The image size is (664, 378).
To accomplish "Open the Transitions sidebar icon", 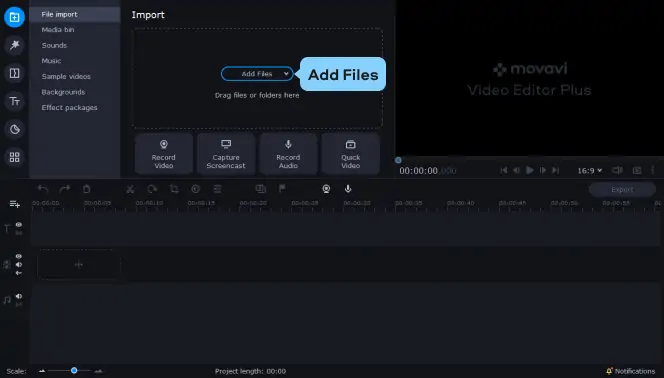I will coord(14,73).
